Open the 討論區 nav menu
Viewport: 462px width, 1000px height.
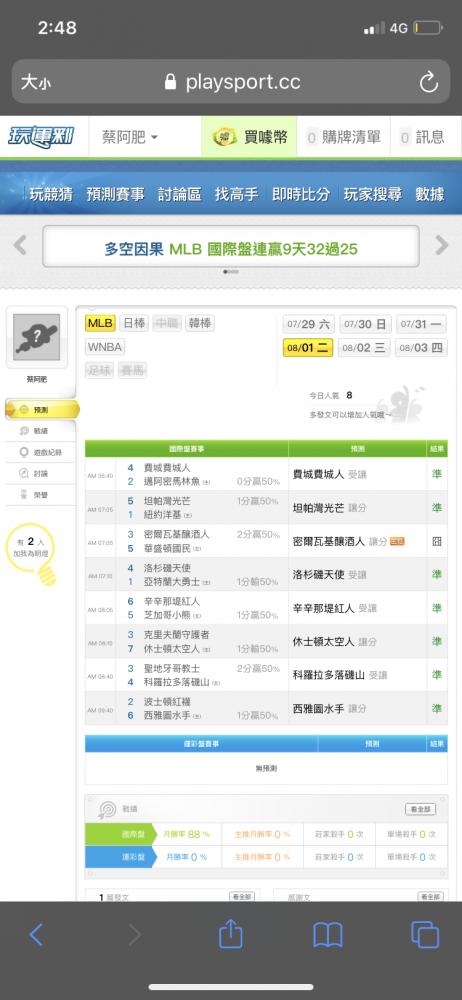tap(179, 195)
